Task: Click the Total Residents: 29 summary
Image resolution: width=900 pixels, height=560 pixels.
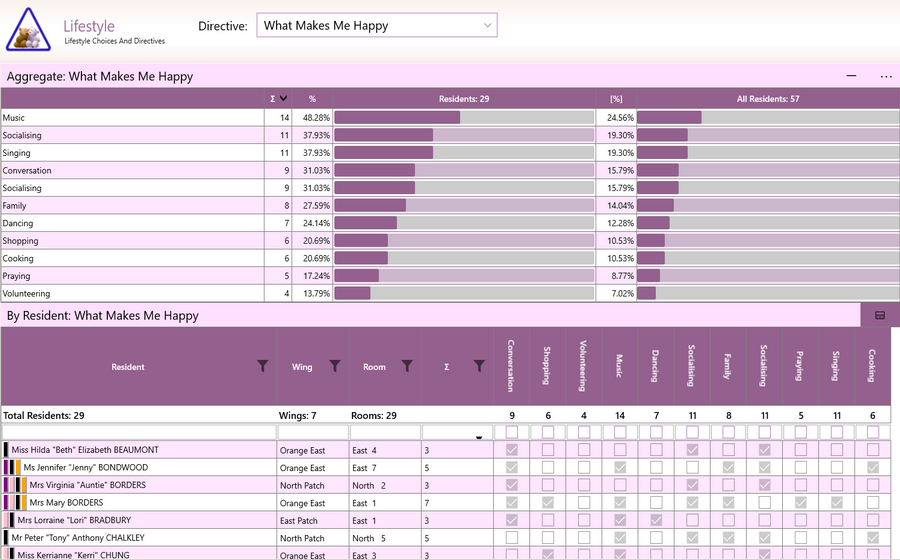Action: click(44, 415)
